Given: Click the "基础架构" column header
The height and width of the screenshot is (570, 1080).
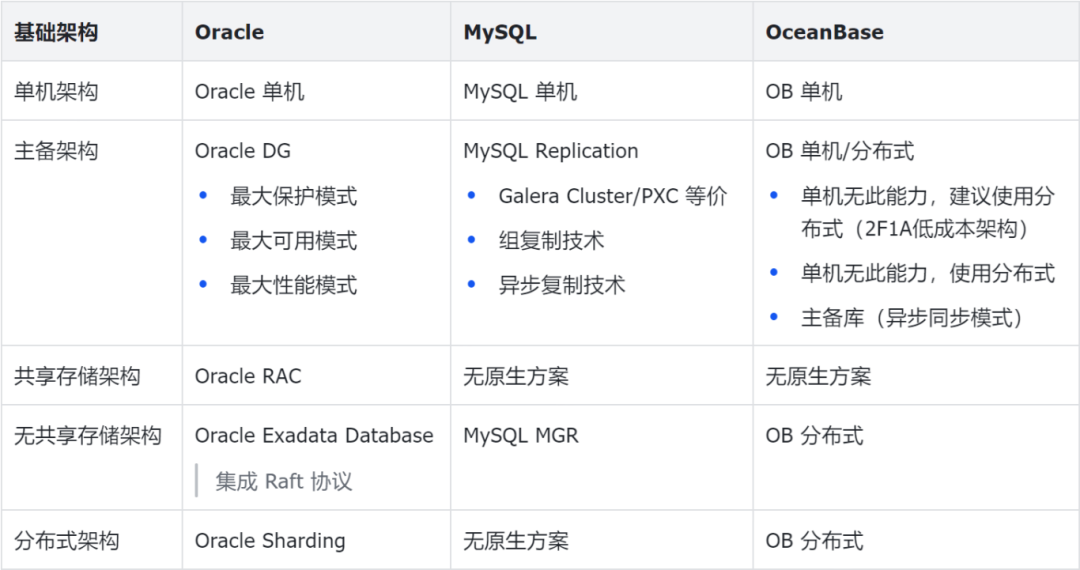Looking at the screenshot, I should [56, 32].
